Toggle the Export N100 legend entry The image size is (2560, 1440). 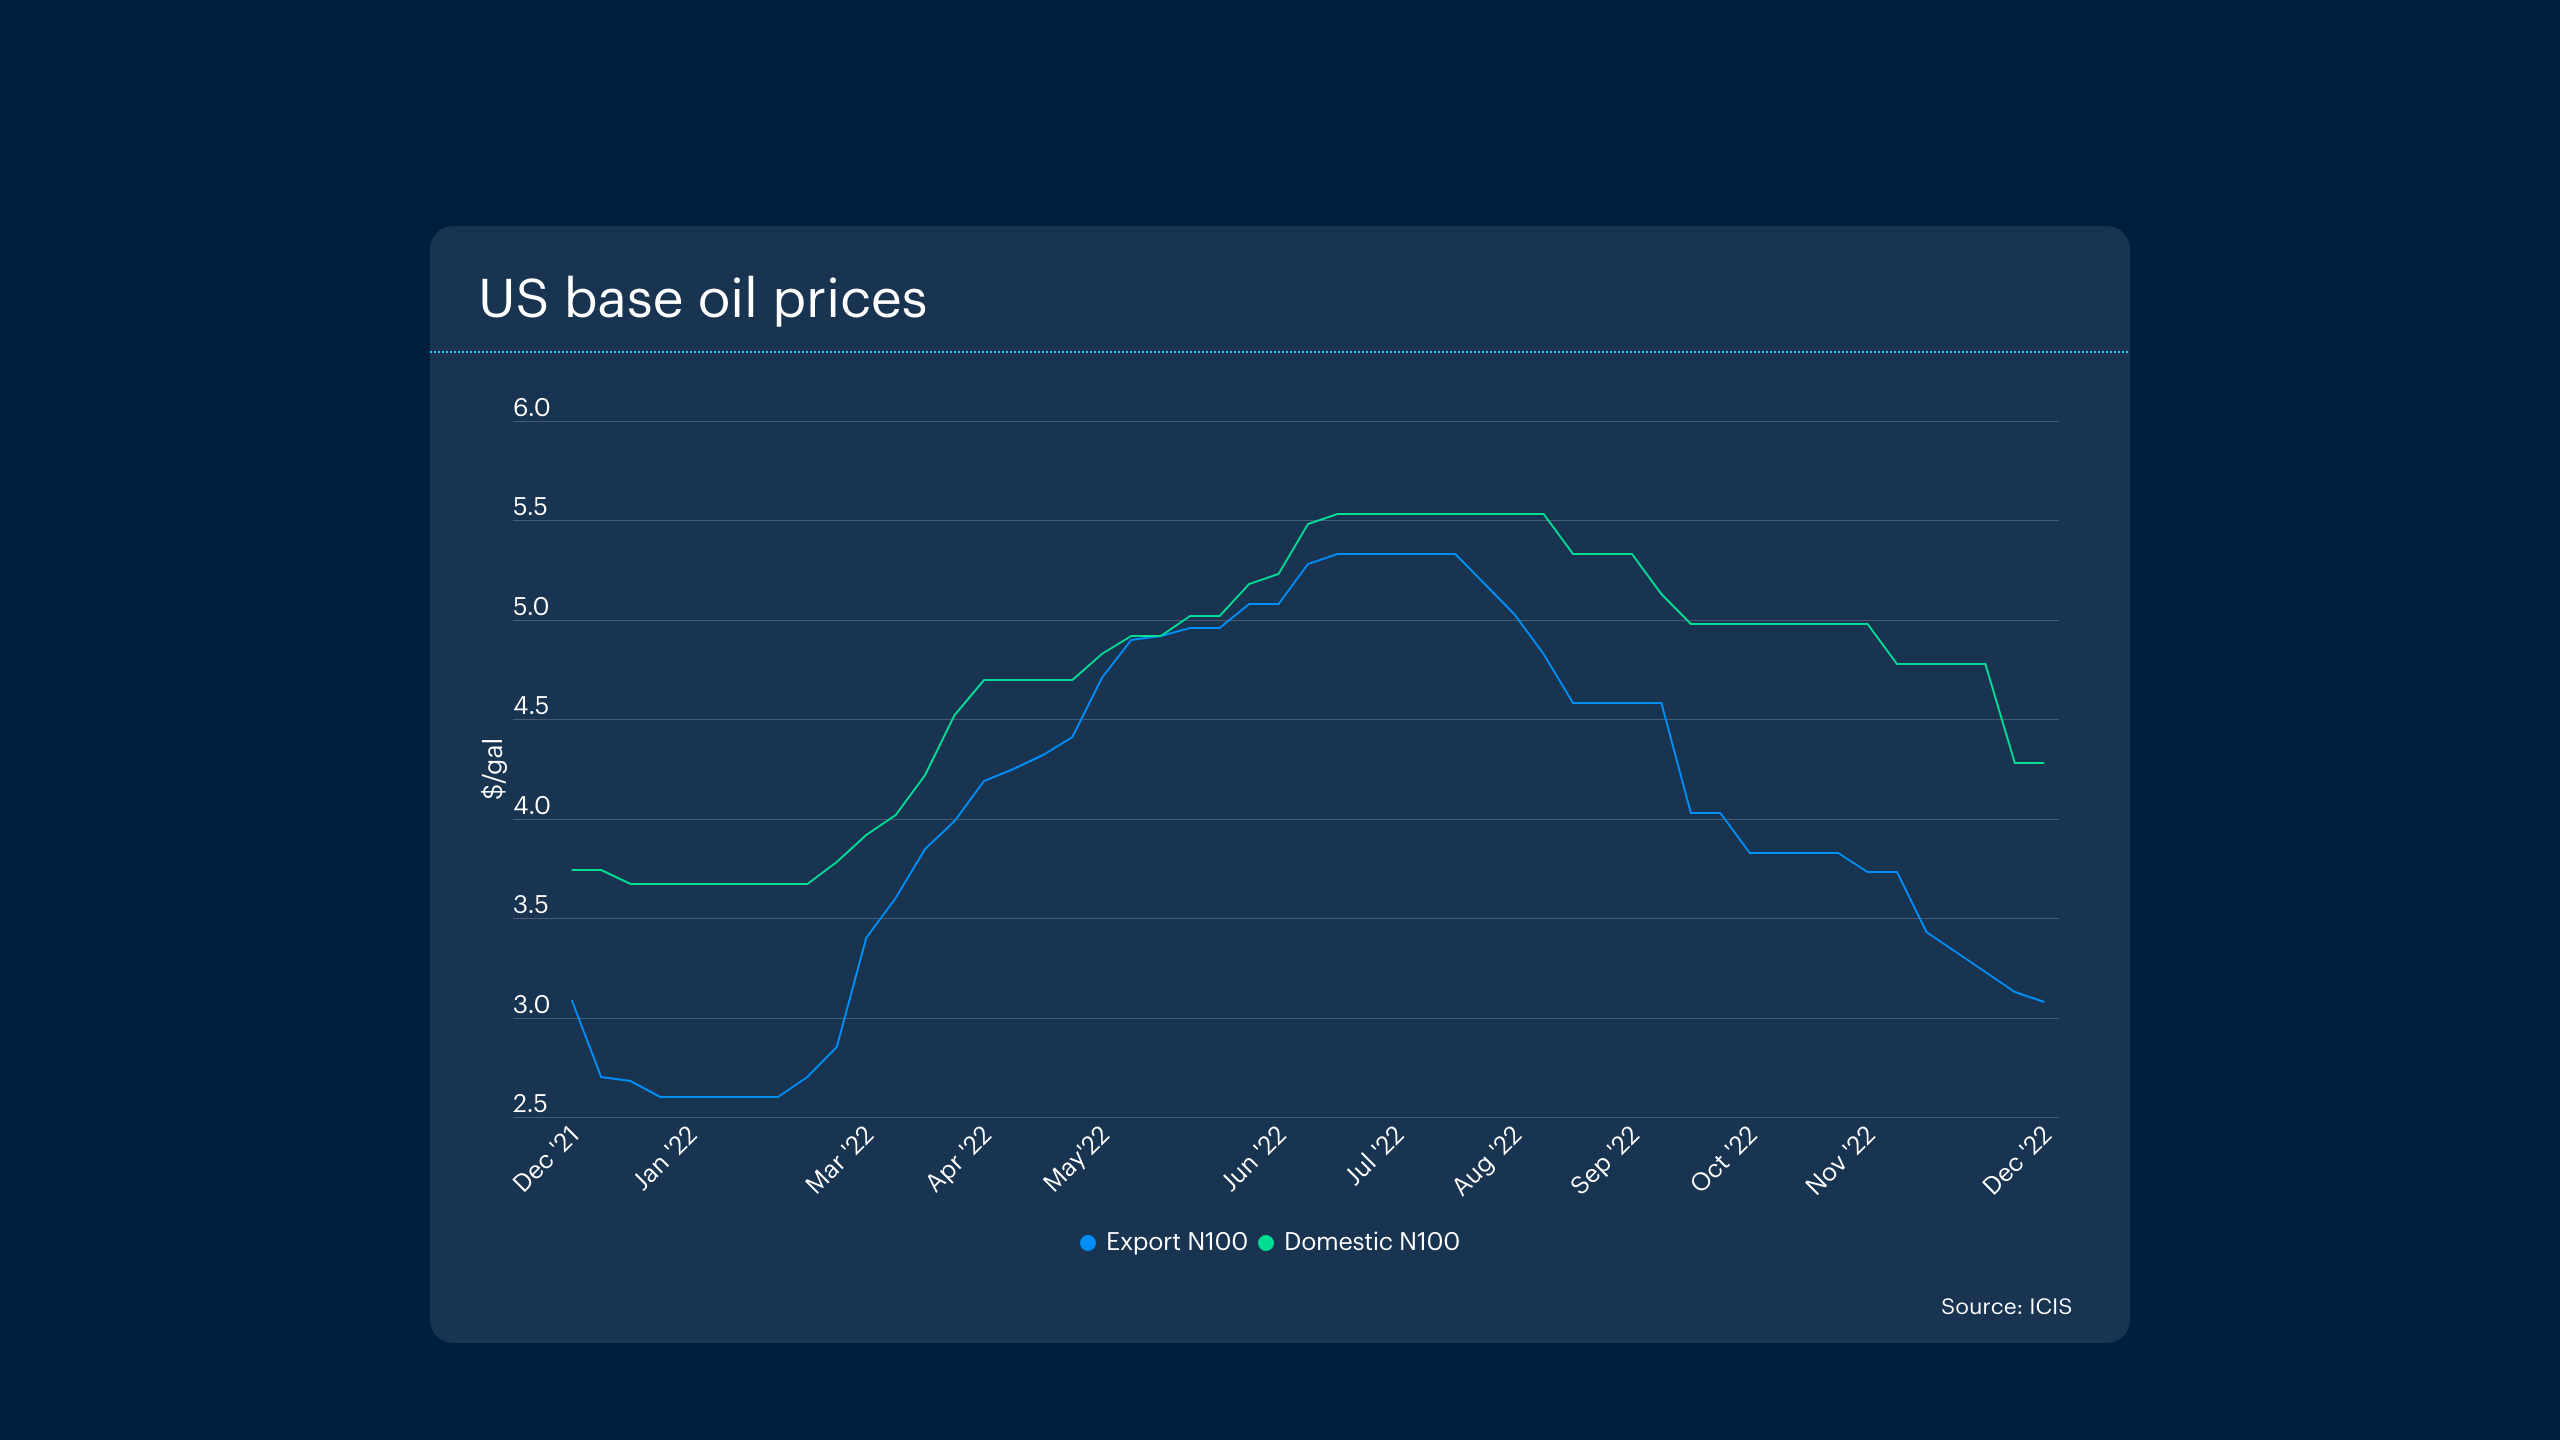[x=1176, y=1242]
